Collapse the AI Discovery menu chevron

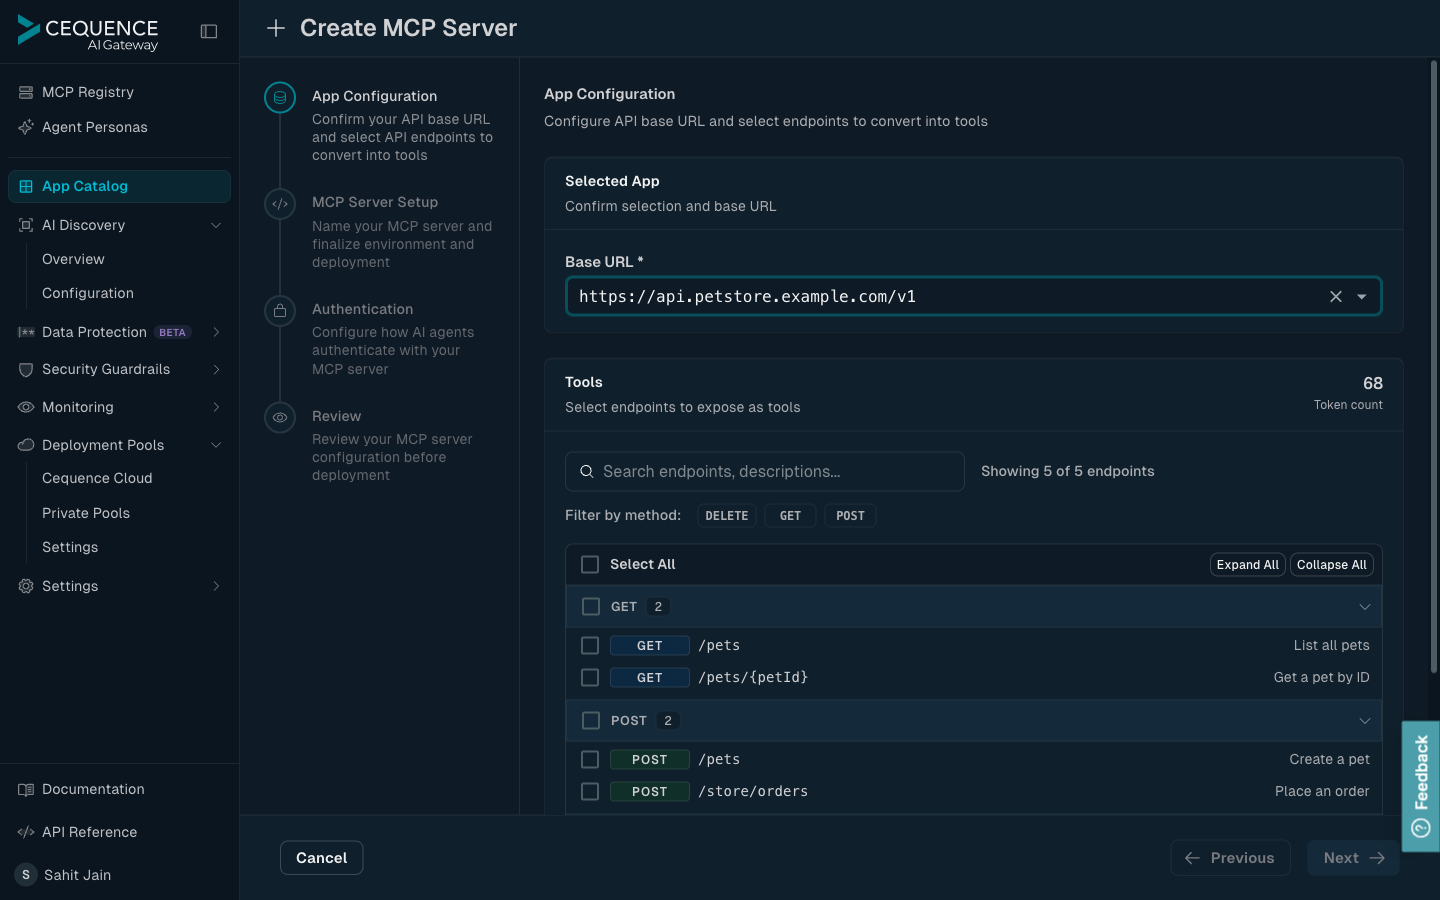pos(216,225)
